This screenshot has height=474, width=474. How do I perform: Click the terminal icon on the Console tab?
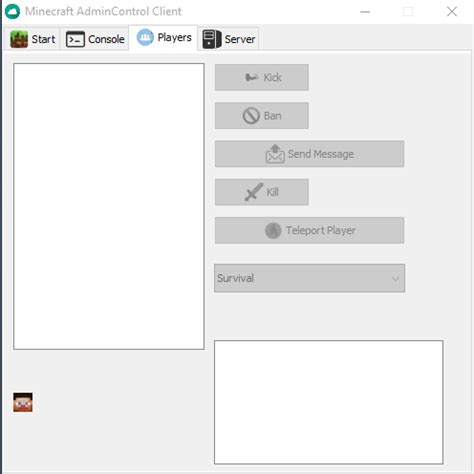coord(75,39)
